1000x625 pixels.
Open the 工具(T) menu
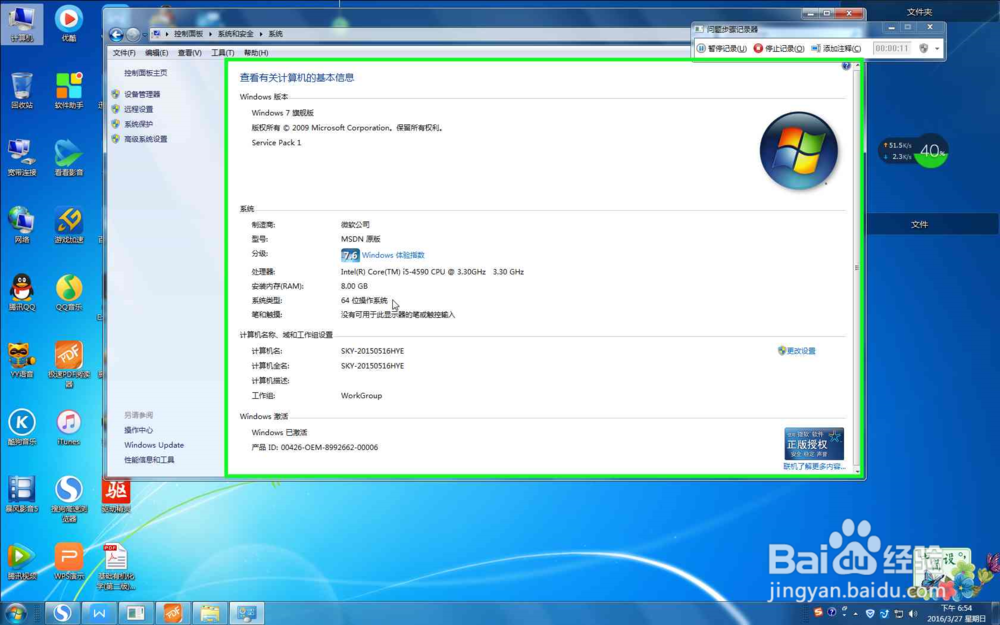coord(223,53)
